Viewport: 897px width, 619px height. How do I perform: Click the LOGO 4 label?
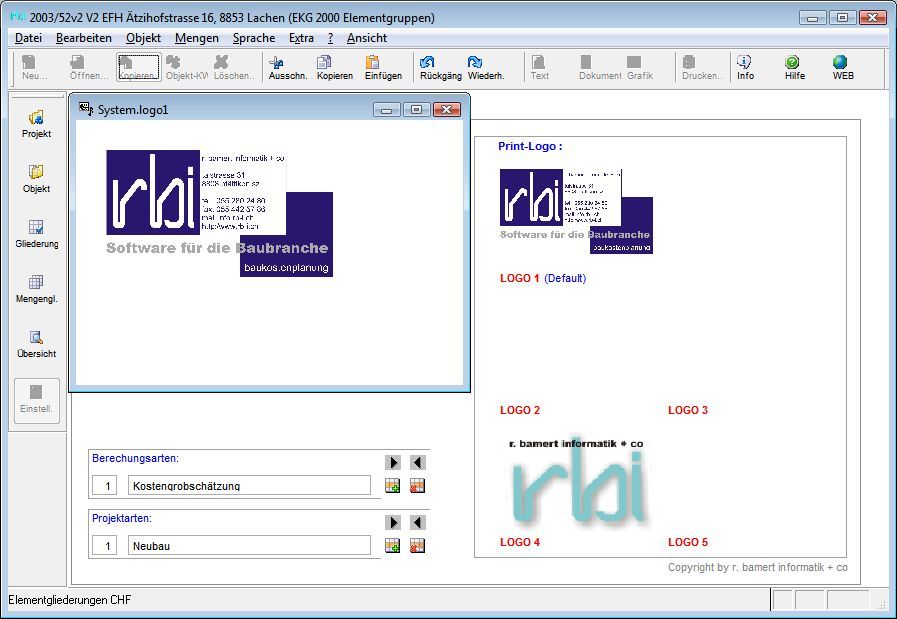(x=520, y=542)
